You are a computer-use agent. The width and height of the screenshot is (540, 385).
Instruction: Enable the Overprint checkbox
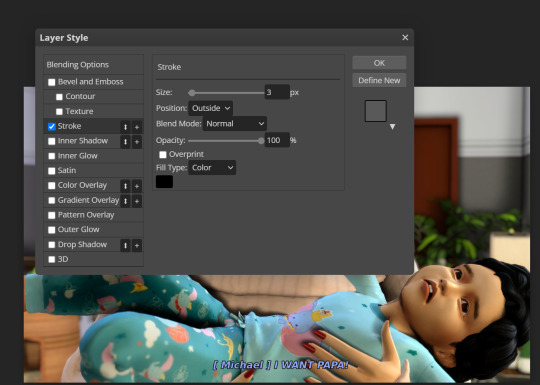coord(163,154)
